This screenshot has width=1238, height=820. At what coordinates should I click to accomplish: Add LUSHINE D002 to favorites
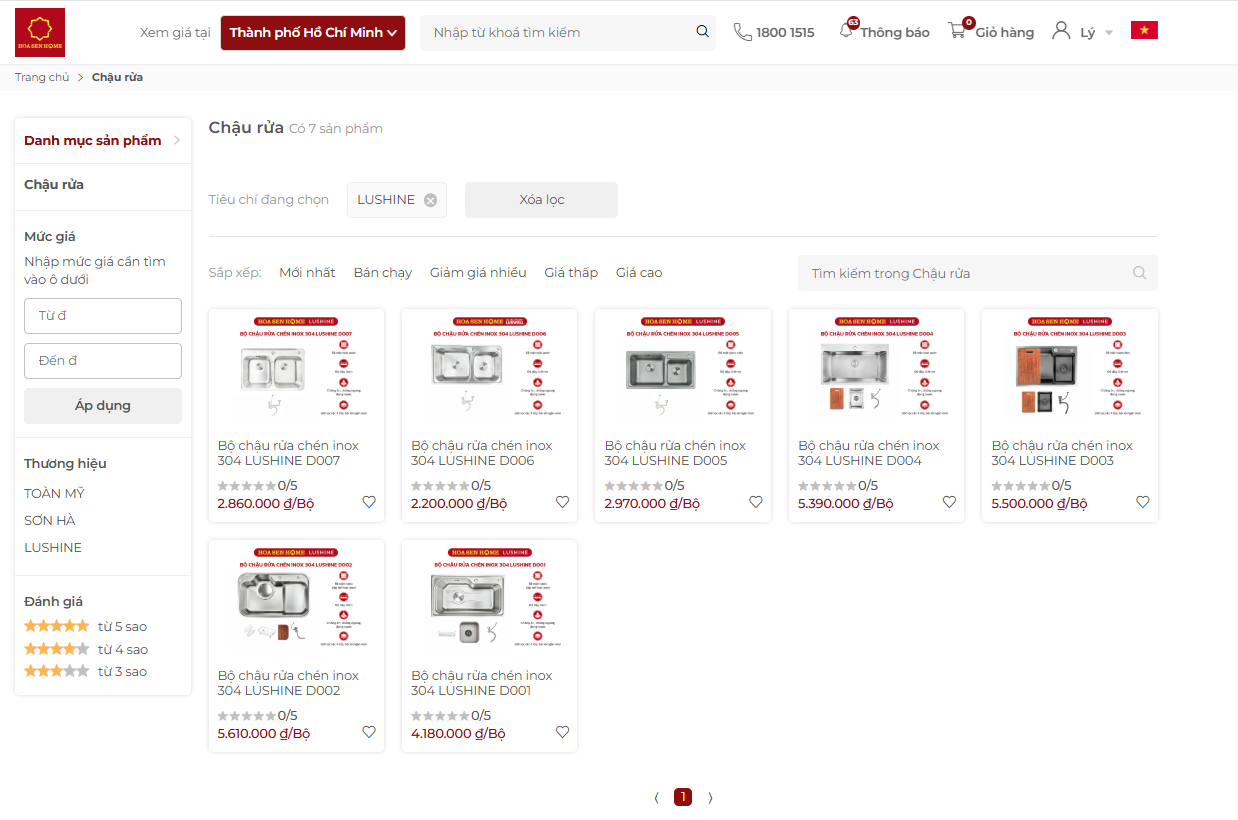pos(369,732)
